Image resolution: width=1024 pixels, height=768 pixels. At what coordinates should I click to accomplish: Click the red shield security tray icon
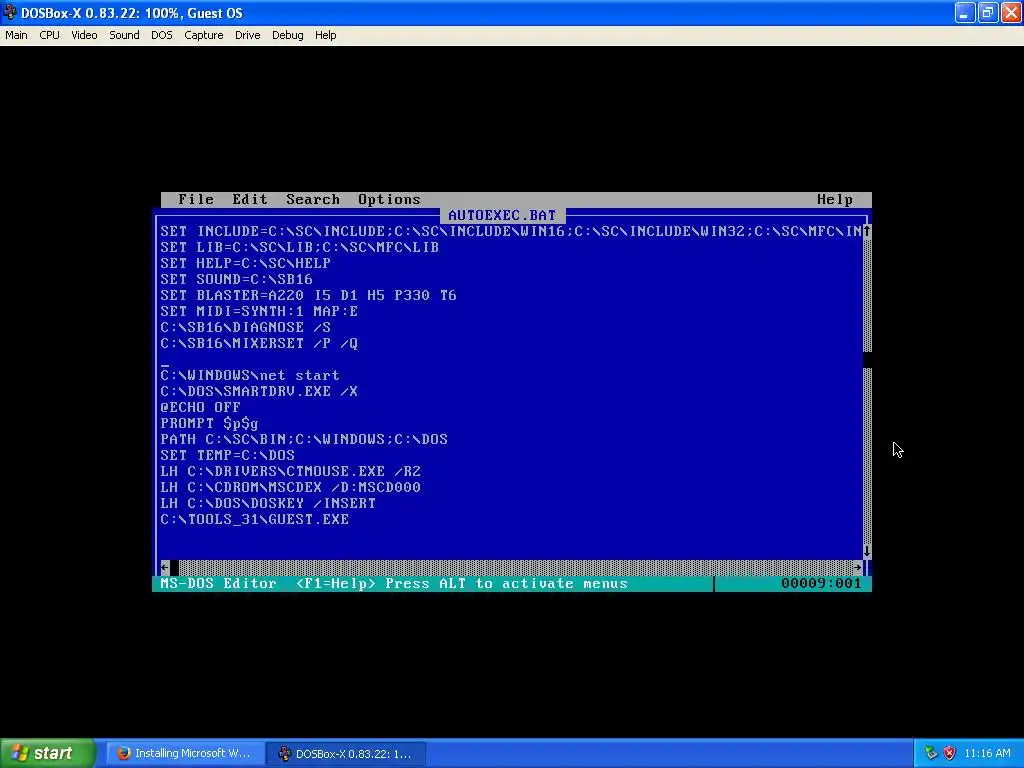coord(949,754)
